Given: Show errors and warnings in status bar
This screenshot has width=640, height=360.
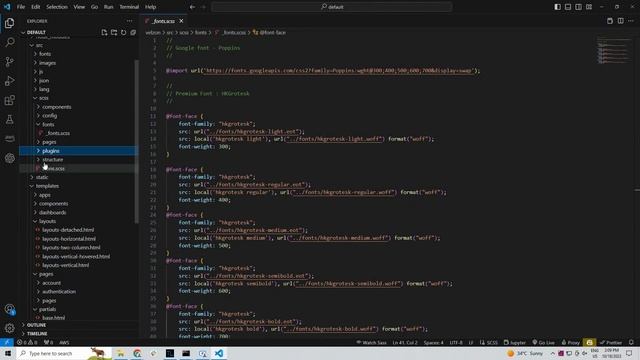Looking at the screenshot, I should (27, 342).
